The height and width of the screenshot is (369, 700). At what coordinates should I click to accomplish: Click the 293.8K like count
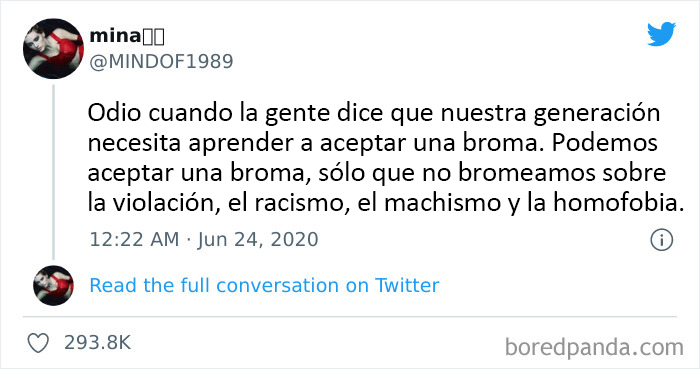[97, 343]
